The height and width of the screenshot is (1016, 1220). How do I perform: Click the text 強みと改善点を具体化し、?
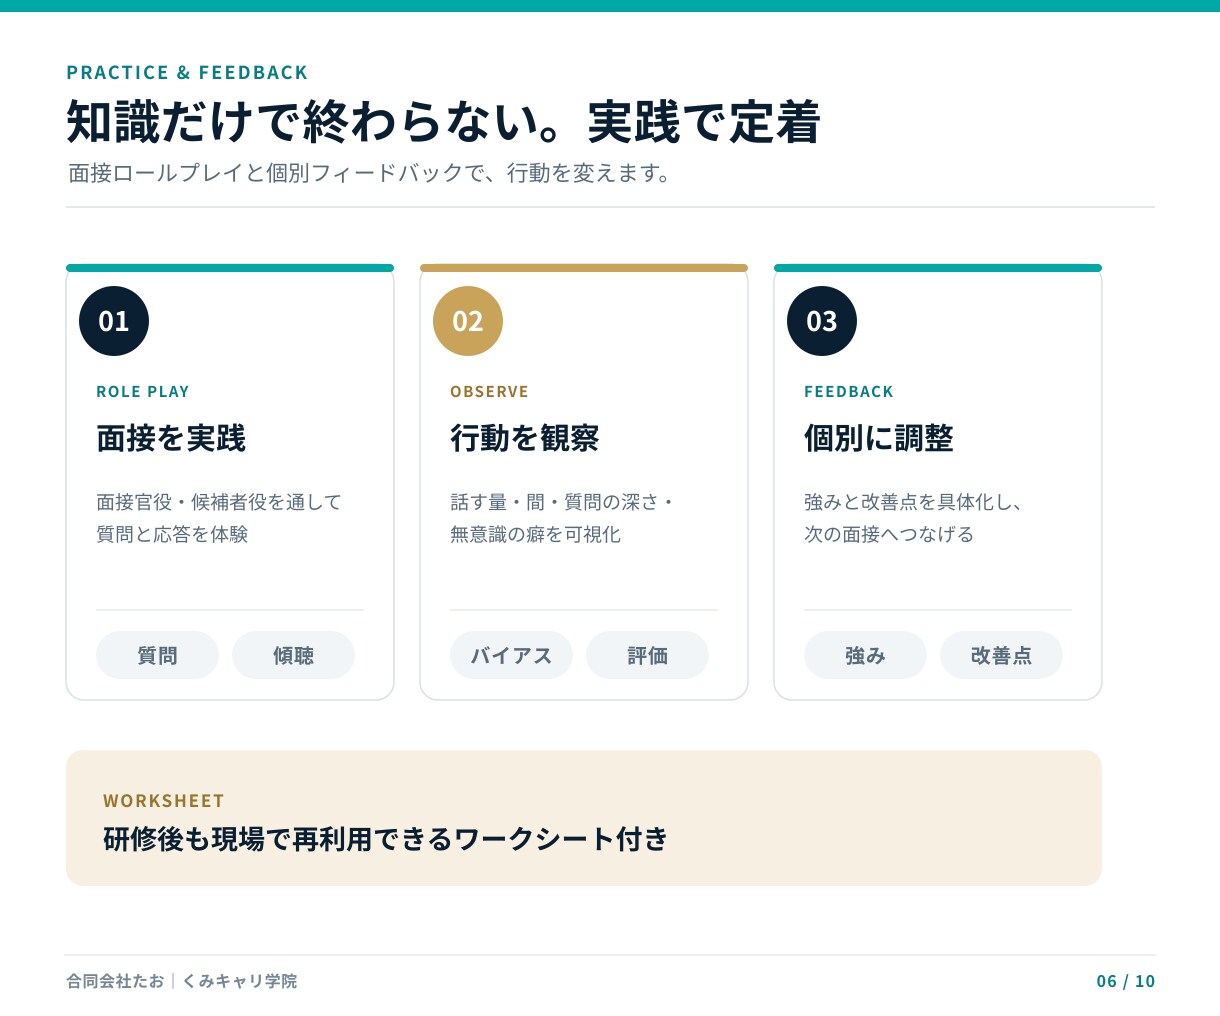coord(913,502)
